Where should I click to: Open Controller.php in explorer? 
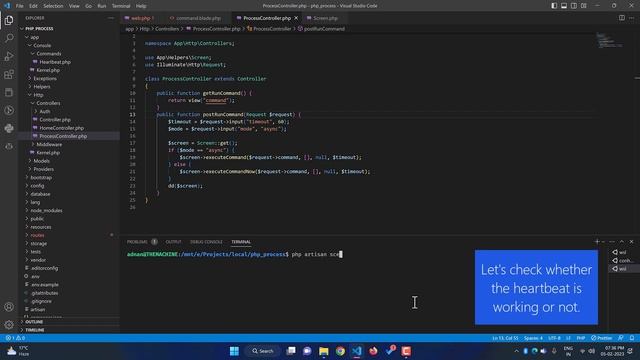(x=55, y=120)
